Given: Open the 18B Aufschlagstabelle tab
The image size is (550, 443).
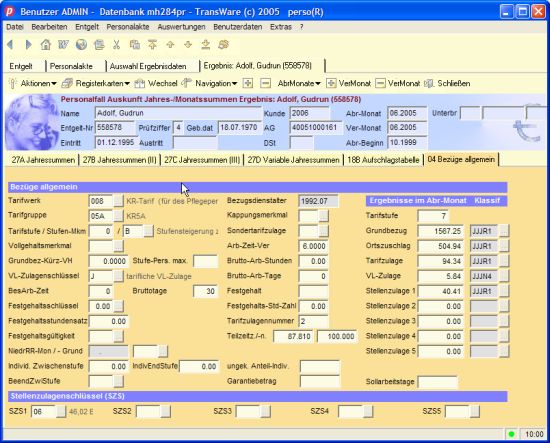Looking at the screenshot, I should click(383, 160).
